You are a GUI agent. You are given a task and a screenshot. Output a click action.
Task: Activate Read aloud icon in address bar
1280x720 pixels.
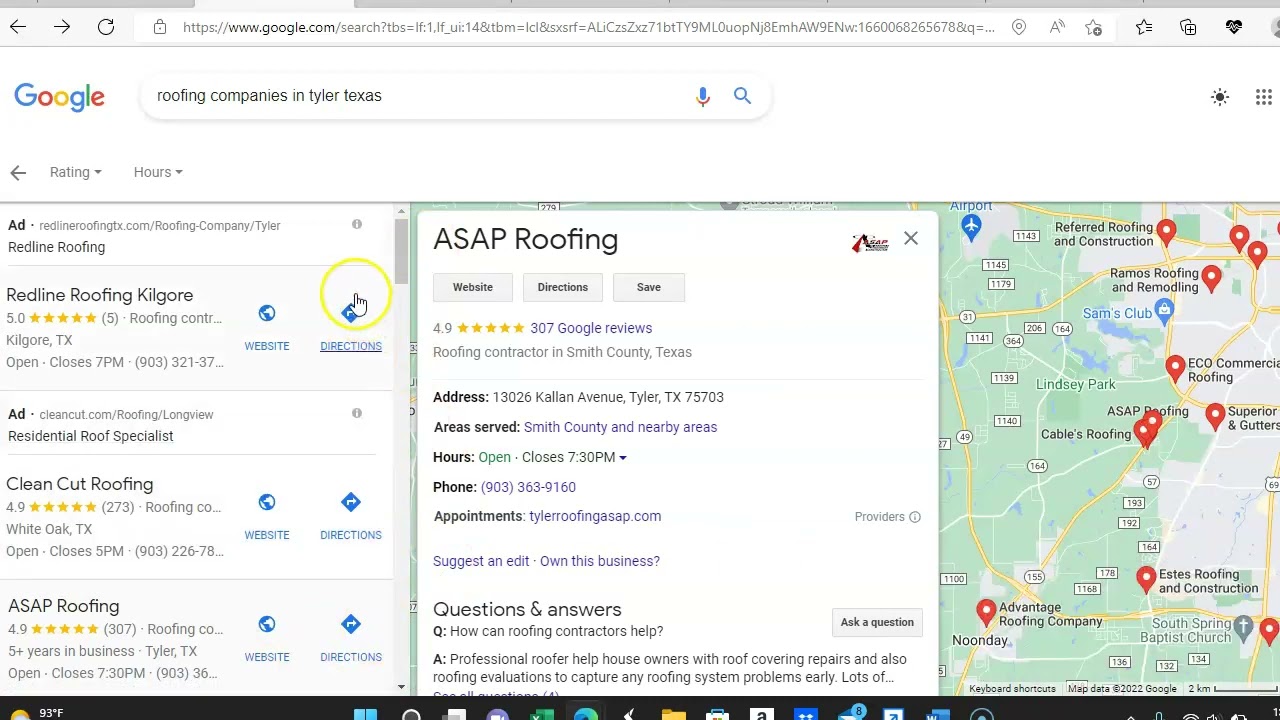[1057, 27]
